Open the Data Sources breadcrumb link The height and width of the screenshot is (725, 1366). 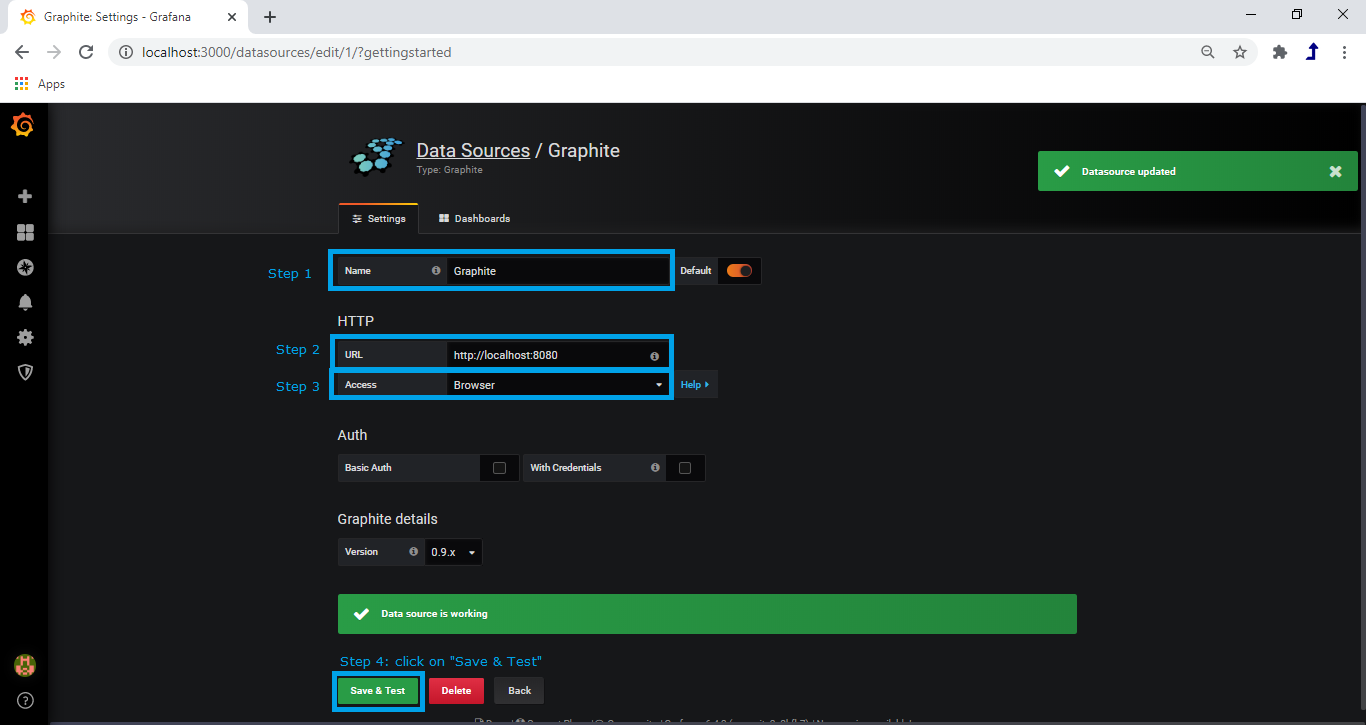pos(473,150)
